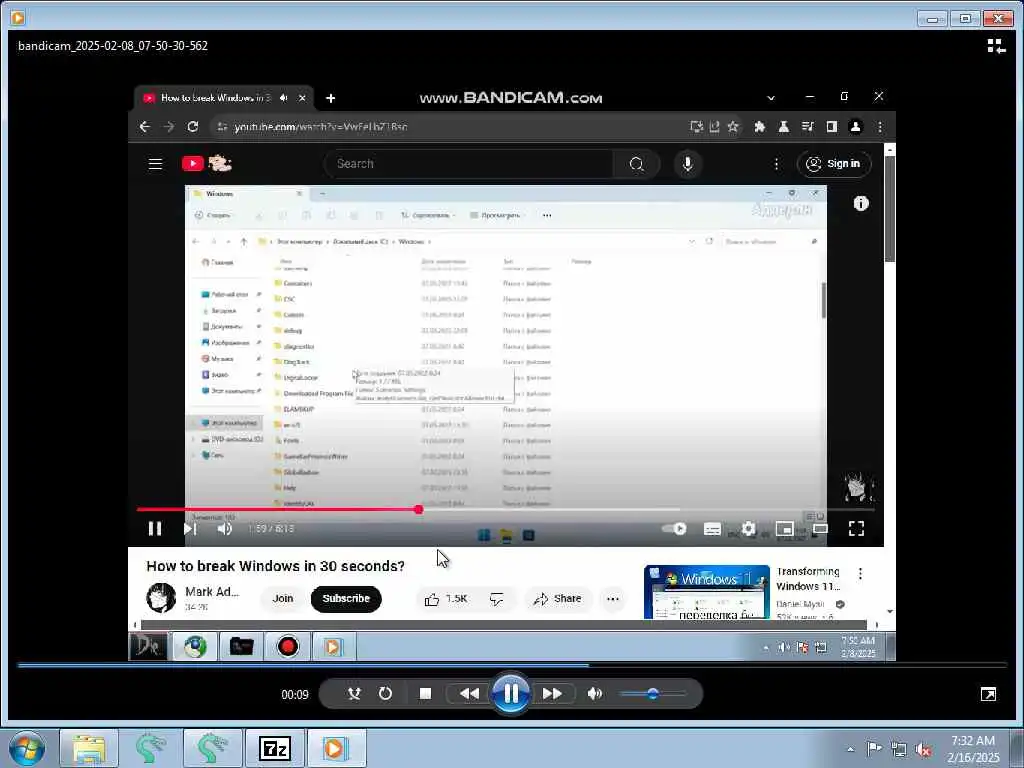Click the YouTube logo in the recording
Viewport: 1024px width, 768px height.
pos(207,163)
